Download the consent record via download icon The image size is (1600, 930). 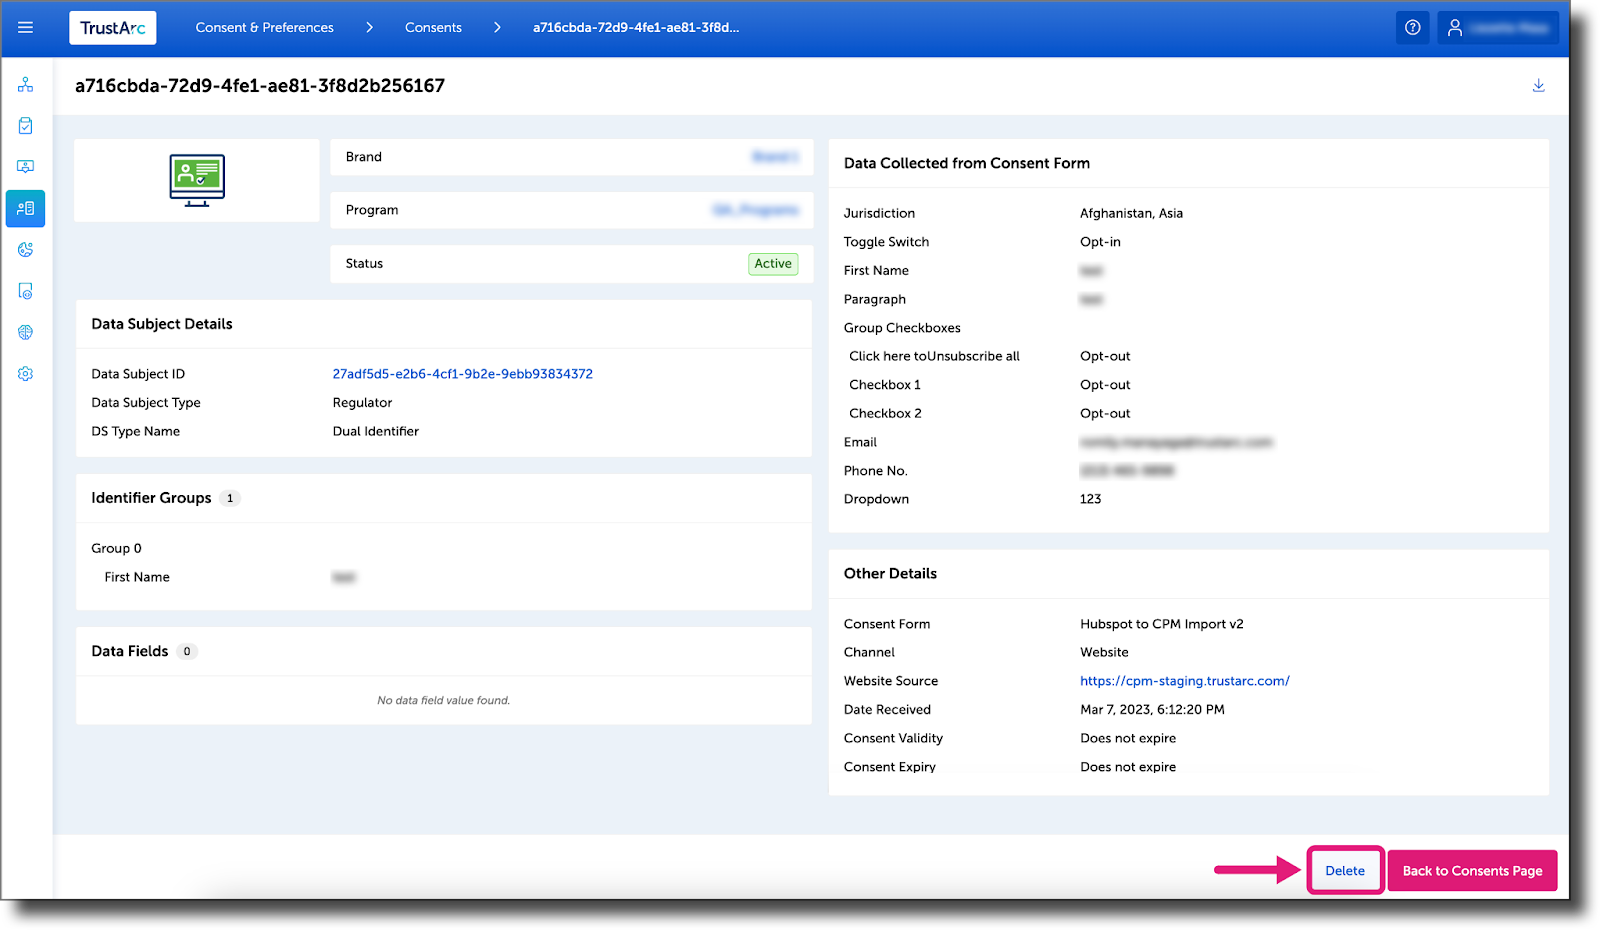[1538, 86]
